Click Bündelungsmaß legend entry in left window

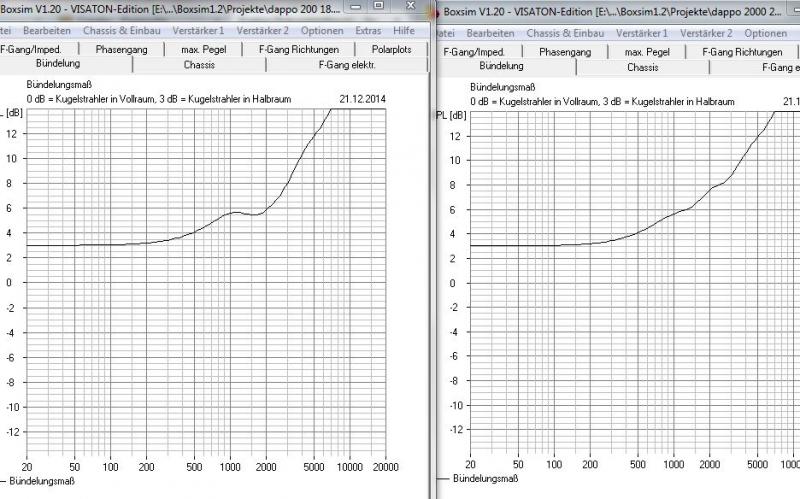tap(42, 481)
